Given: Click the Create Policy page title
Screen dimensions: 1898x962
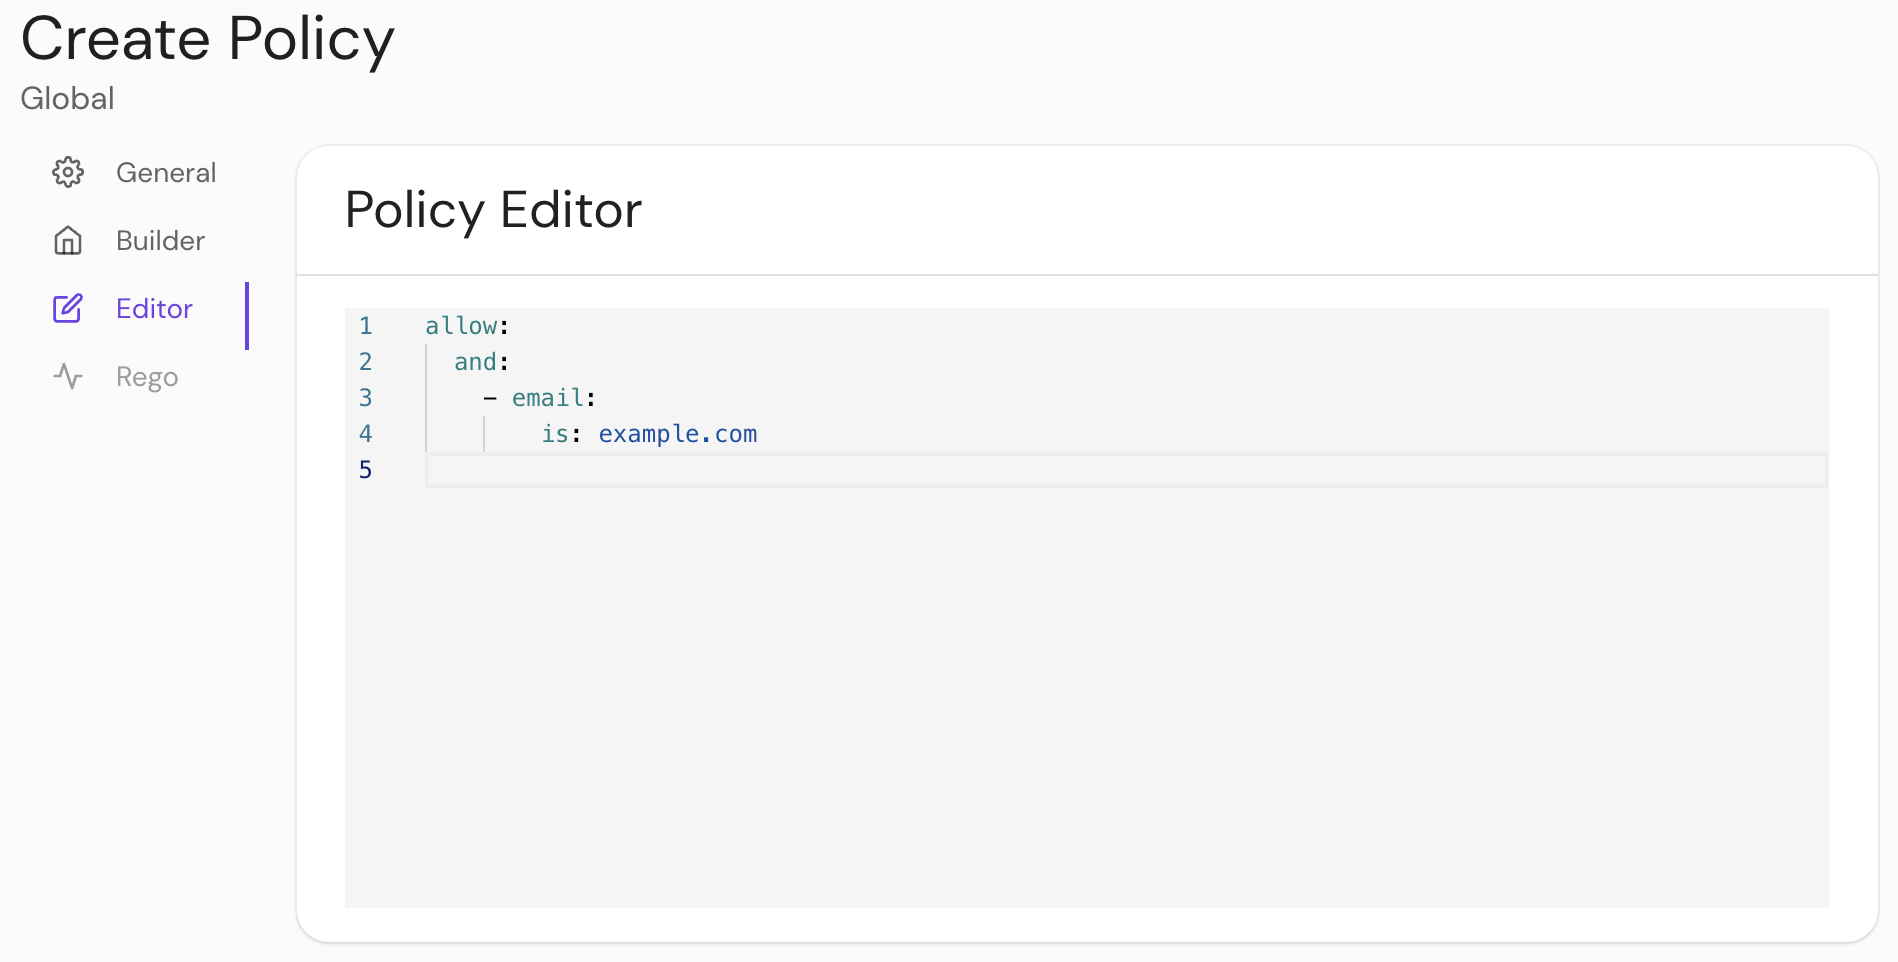Looking at the screenshot, I should coord(208,40).
